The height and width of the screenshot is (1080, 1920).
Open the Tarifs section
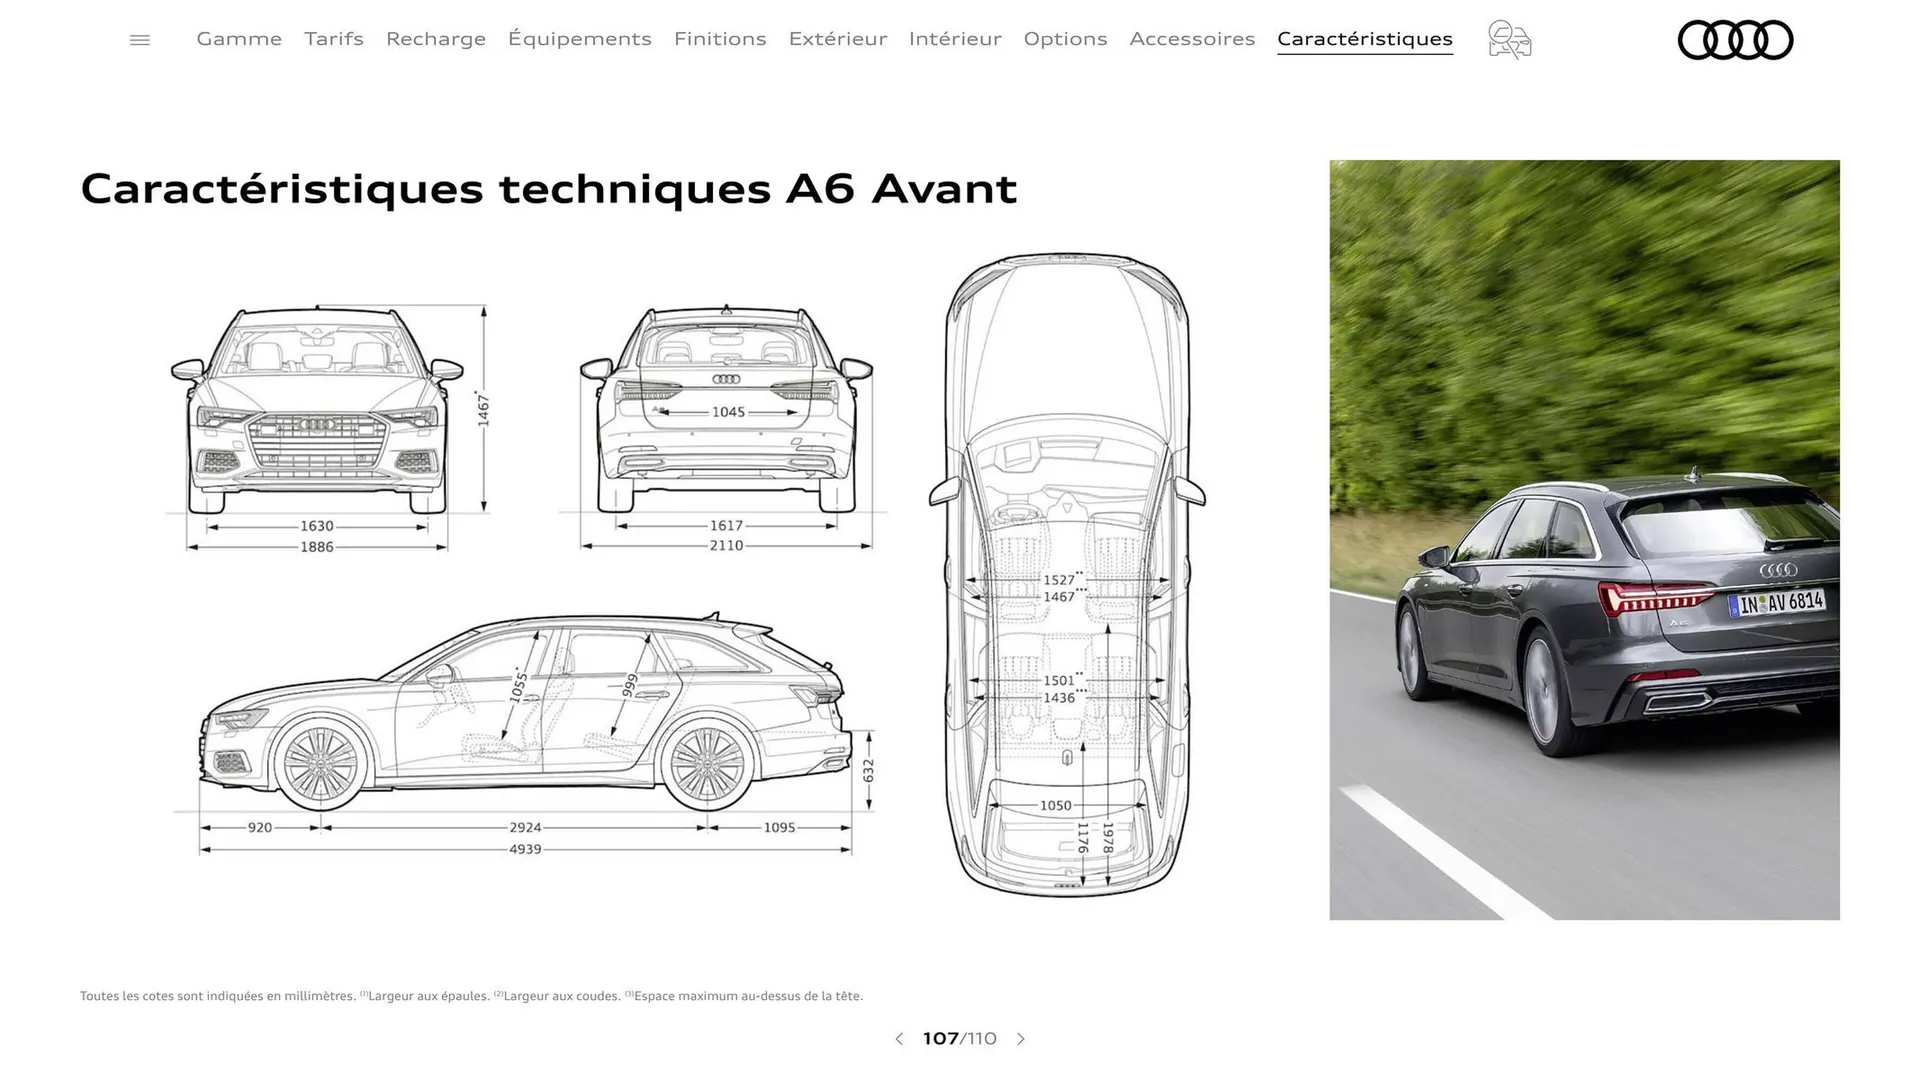click(x=333, y=39)
